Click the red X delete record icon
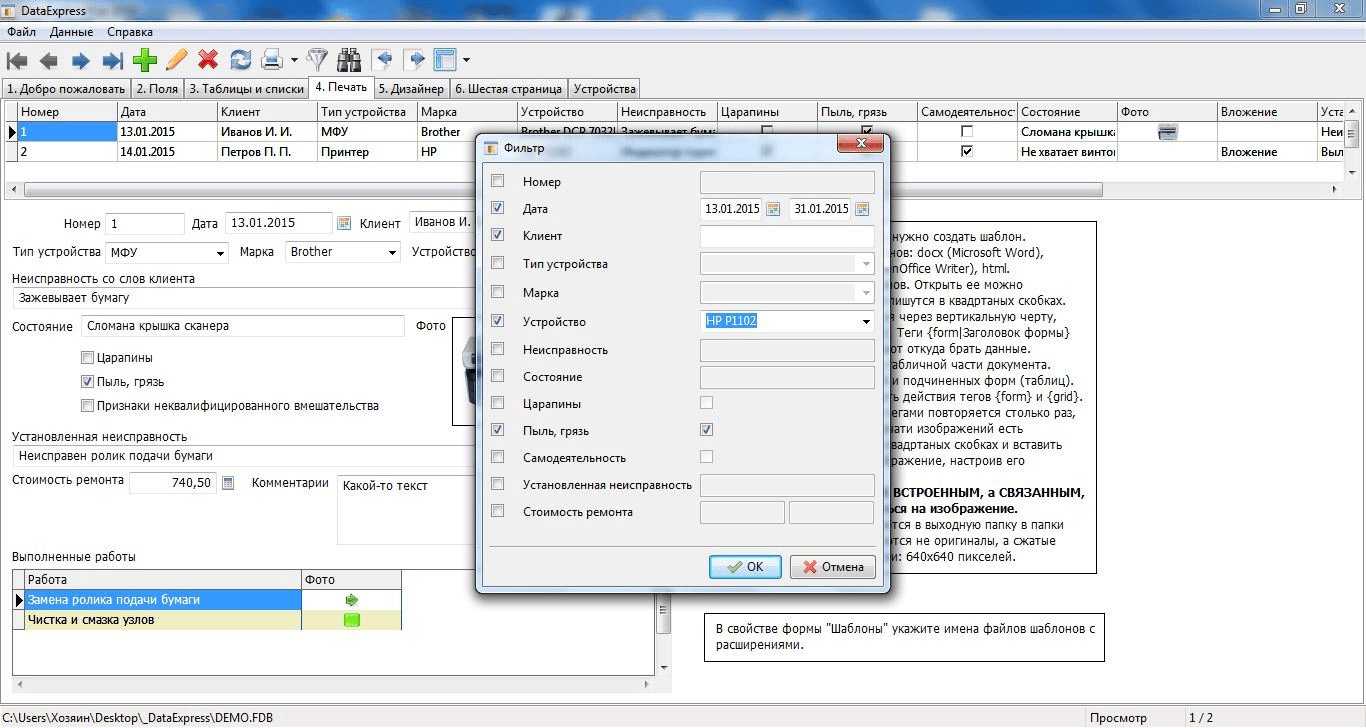 coord(208,60)
